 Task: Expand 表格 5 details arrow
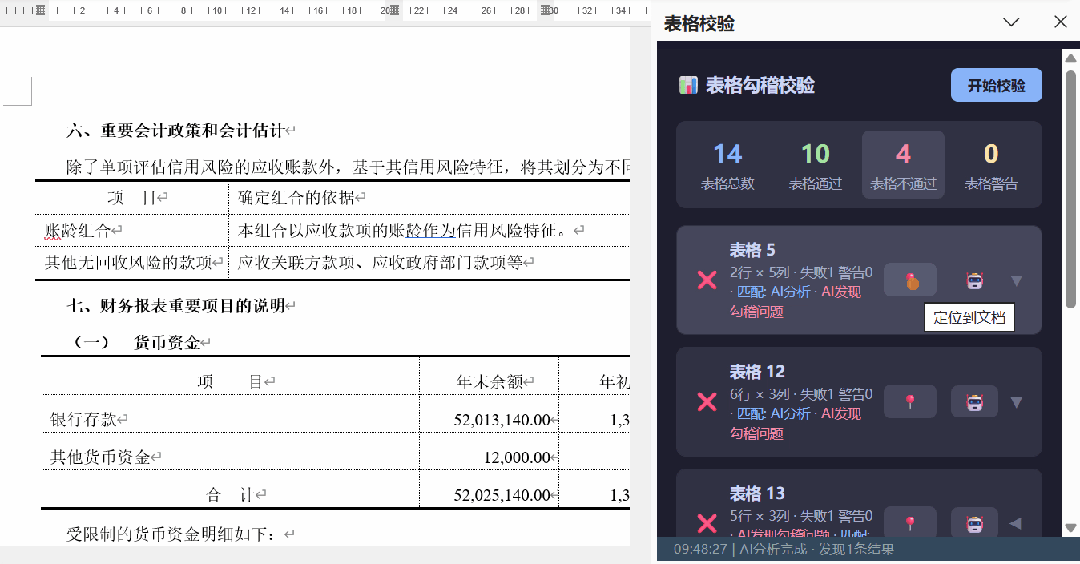(1016, 281)
